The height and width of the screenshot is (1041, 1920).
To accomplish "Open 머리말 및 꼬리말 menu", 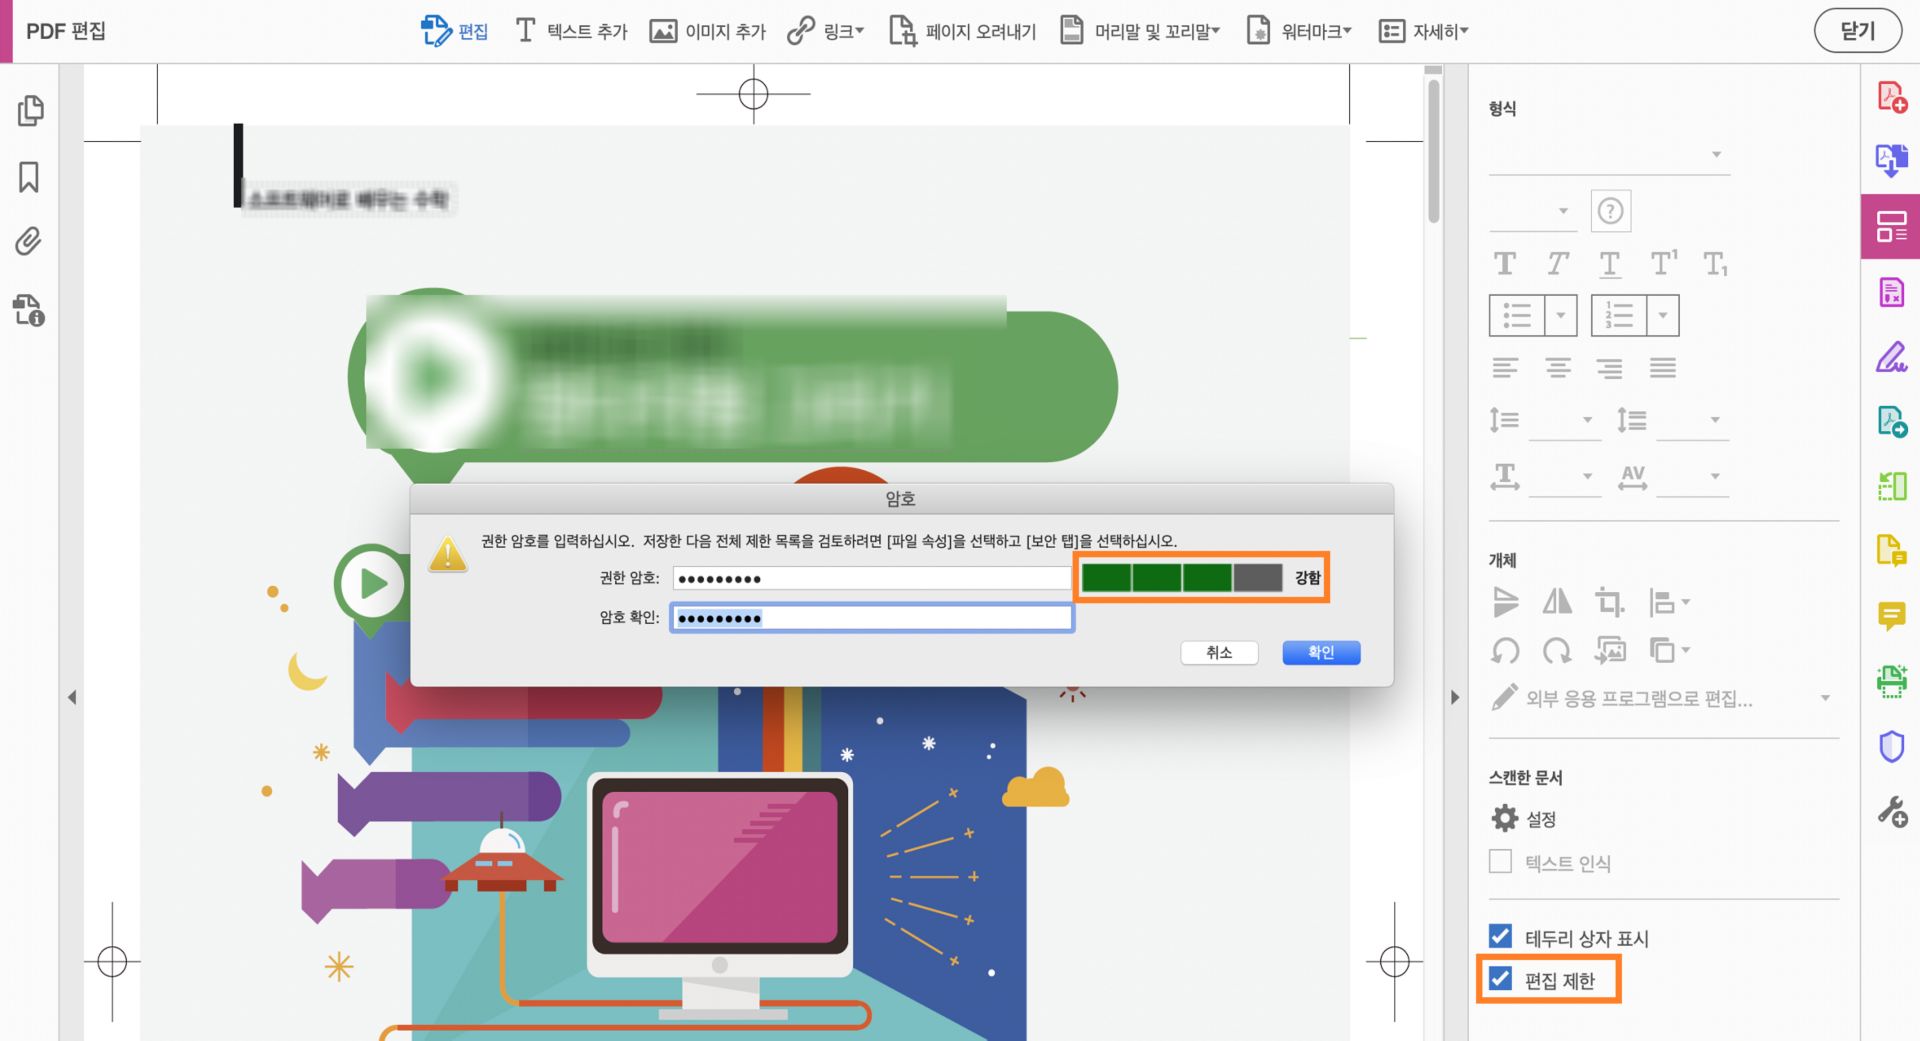I will click(x=1140, y=31).
